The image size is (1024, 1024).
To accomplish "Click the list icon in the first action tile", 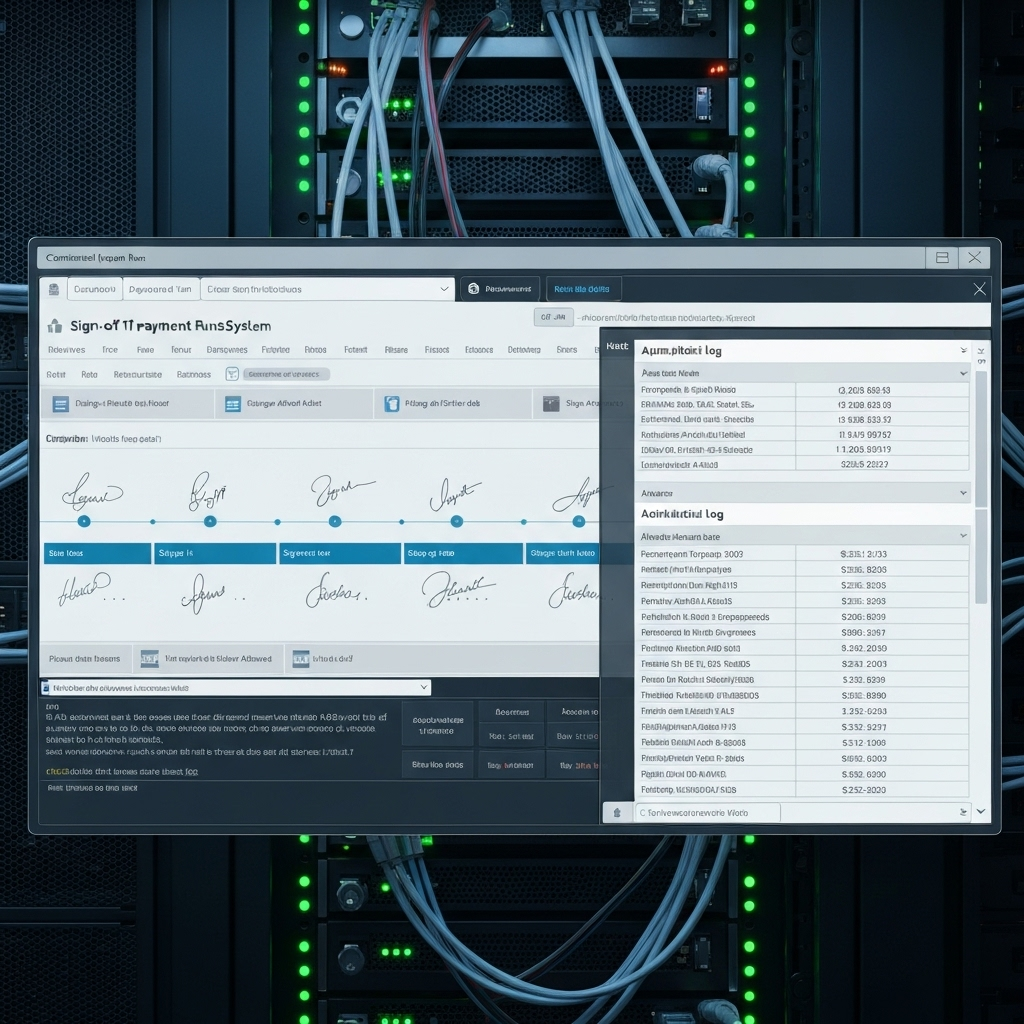I will pos(58,404).
